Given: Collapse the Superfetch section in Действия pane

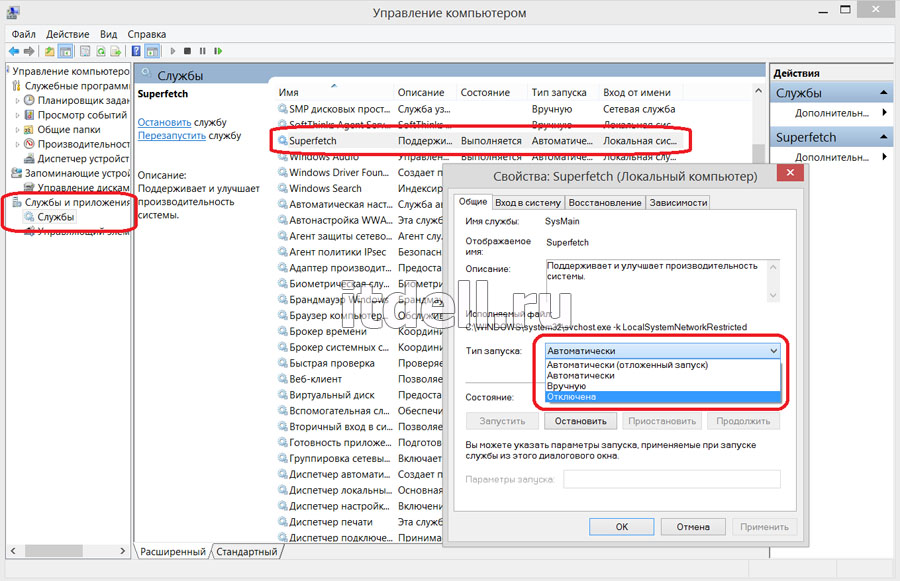Looking at the screenshot, I should [883, 137].
